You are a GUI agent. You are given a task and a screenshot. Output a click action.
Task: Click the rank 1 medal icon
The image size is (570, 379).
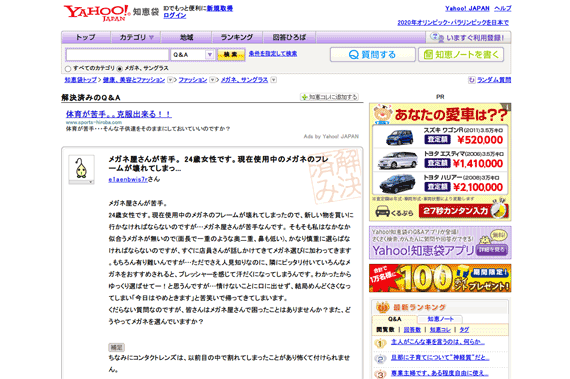(x=380, y=343)
